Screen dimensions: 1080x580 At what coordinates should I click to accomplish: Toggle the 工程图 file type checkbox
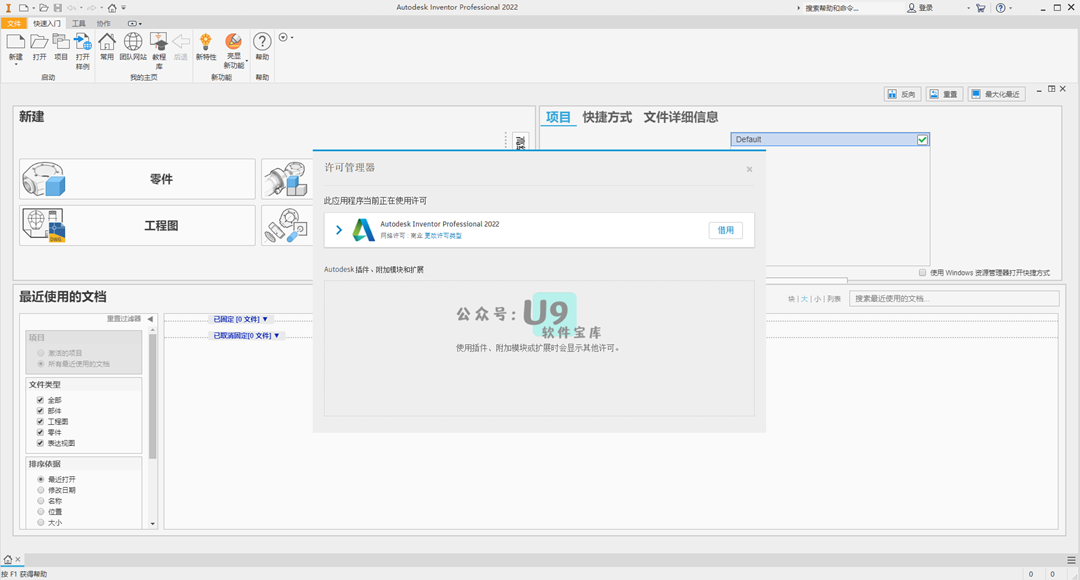tap(40, 421)
